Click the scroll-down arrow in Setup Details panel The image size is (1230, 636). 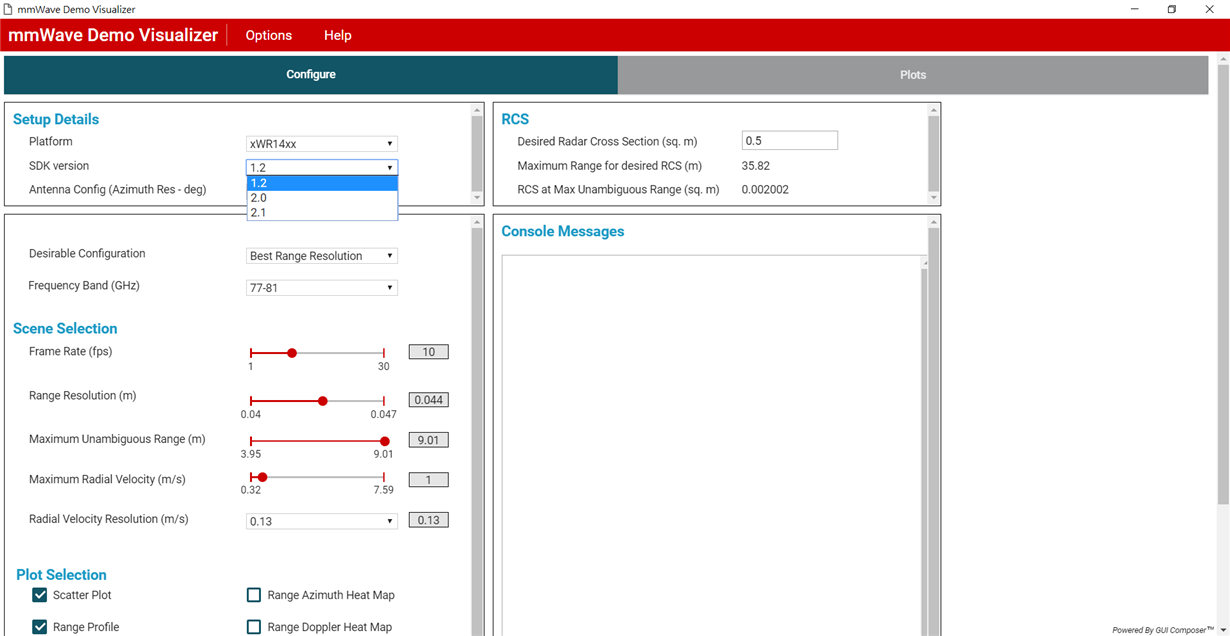[477, 197]
